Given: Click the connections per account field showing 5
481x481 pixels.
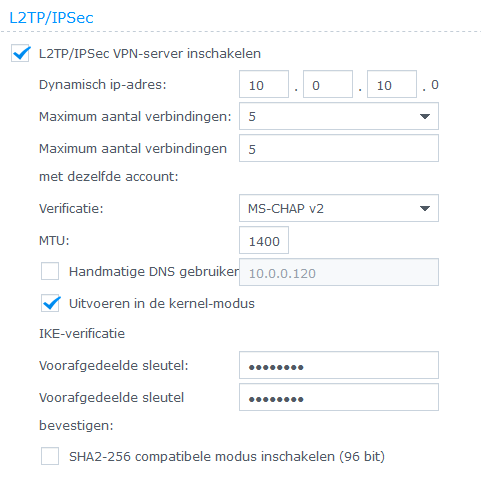Looking at the screenshot, I should (x=339, y=148).
